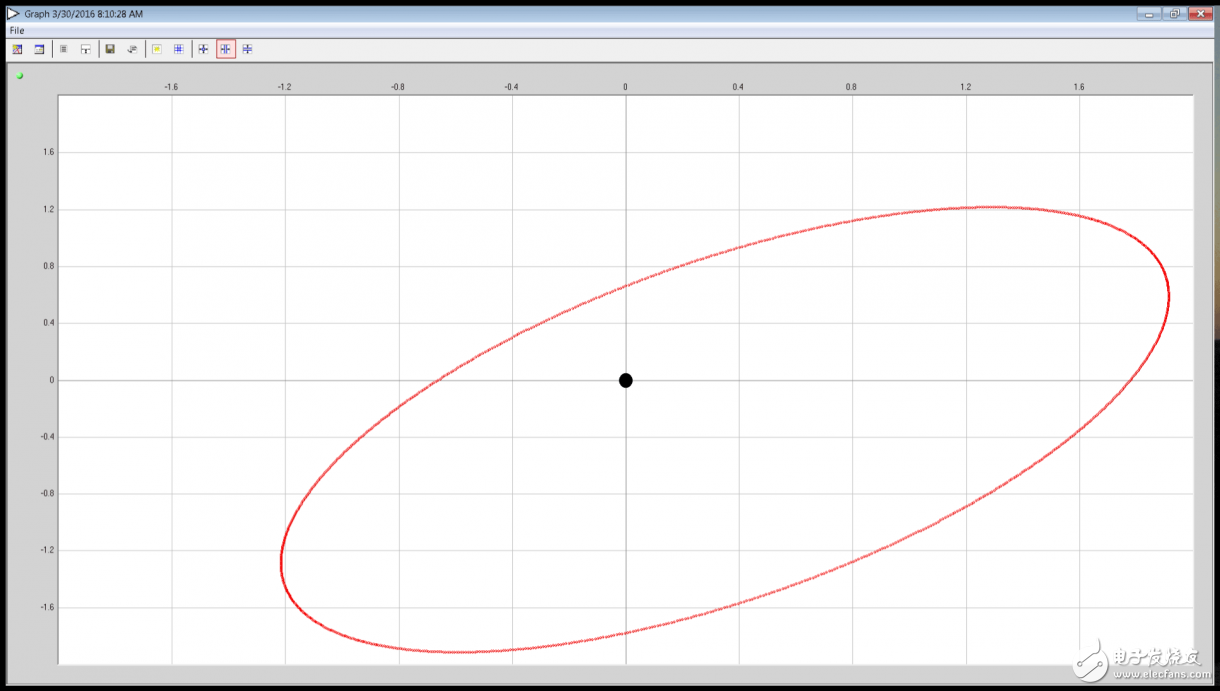
Task: Open the window-style icon second in toolbar
Action: coord(39,49)
